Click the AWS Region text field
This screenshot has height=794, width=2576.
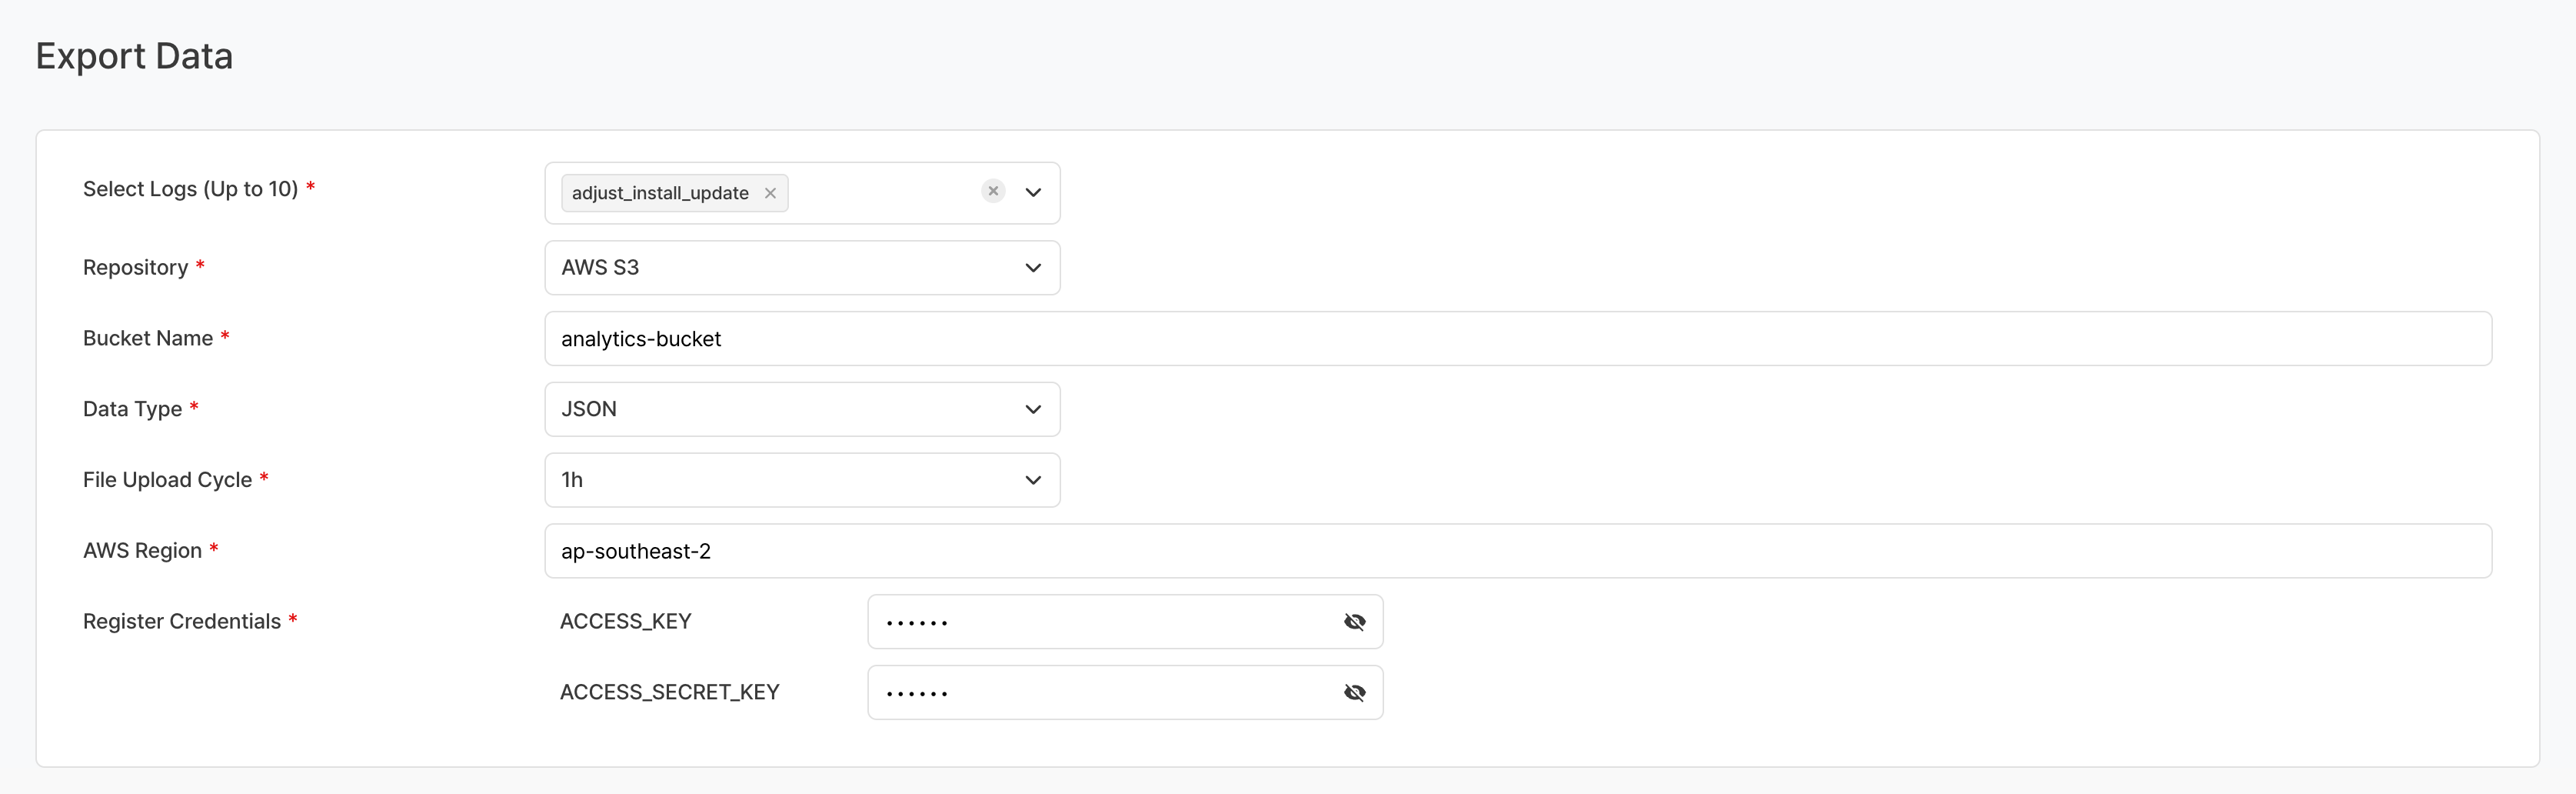1517,551
